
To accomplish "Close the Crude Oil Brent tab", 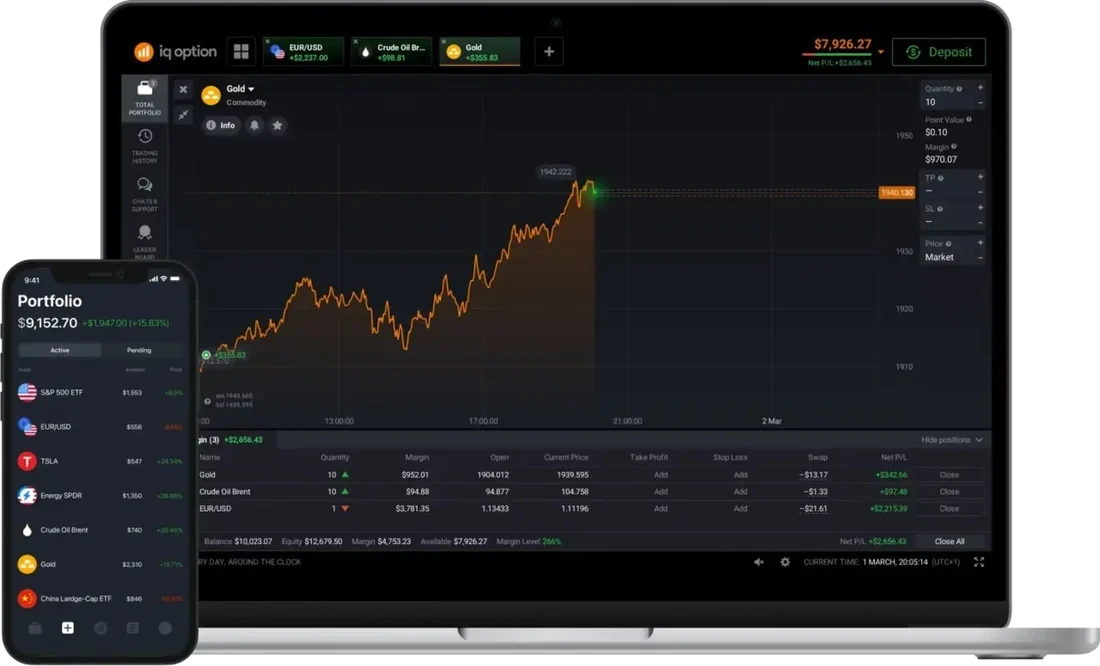I will [x=355, y=41].
